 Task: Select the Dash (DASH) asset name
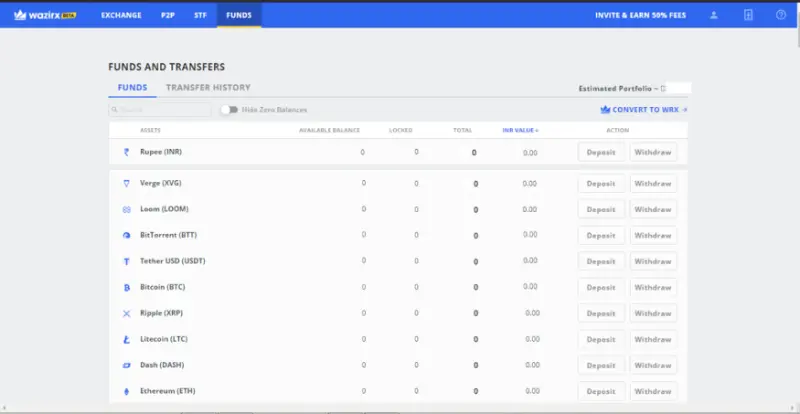162,365
